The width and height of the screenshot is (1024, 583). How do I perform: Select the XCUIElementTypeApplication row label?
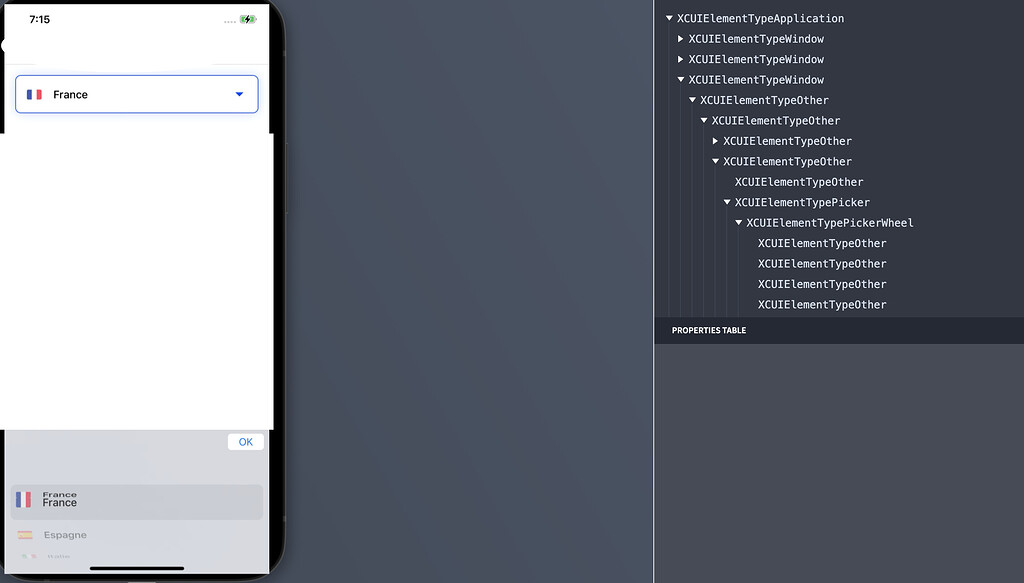(760, 18)
